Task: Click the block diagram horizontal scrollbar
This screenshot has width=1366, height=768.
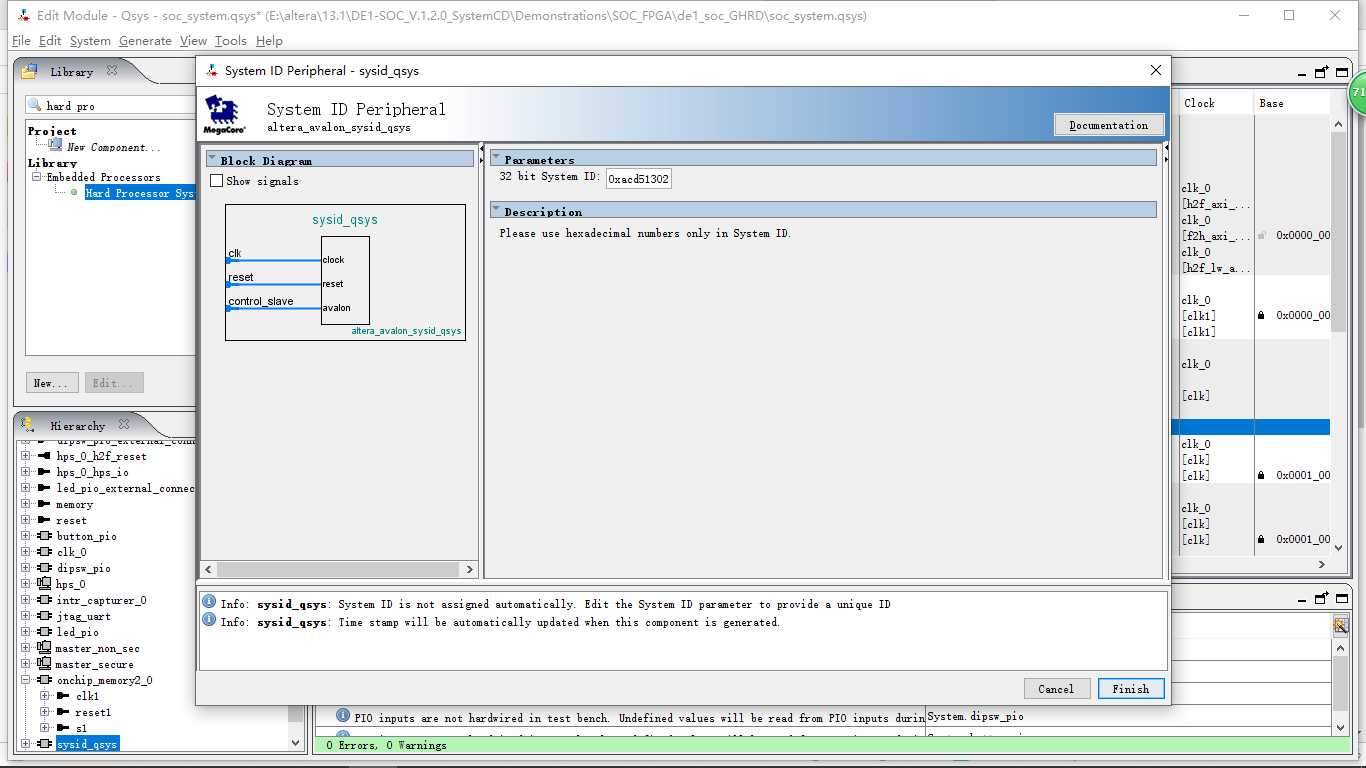Action: 340,569
